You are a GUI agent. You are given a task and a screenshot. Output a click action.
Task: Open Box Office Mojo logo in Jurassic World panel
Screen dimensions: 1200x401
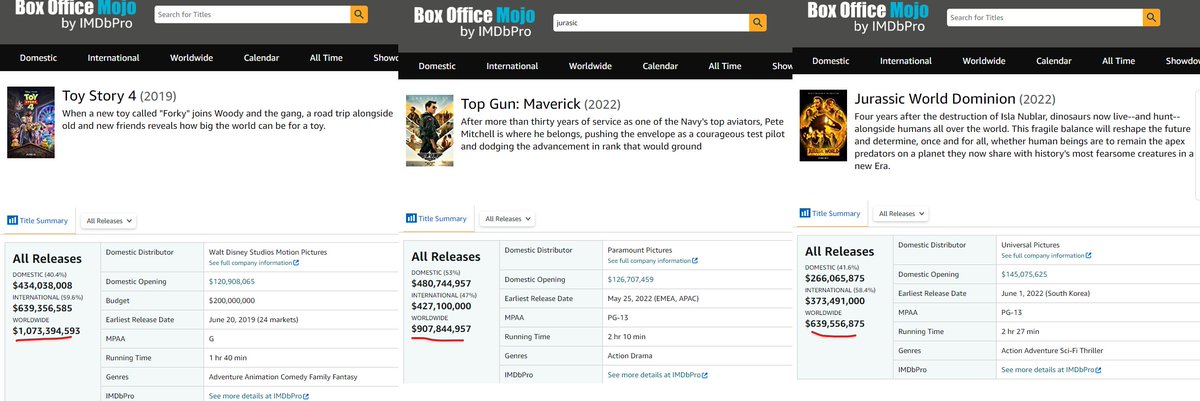point(868,19)
